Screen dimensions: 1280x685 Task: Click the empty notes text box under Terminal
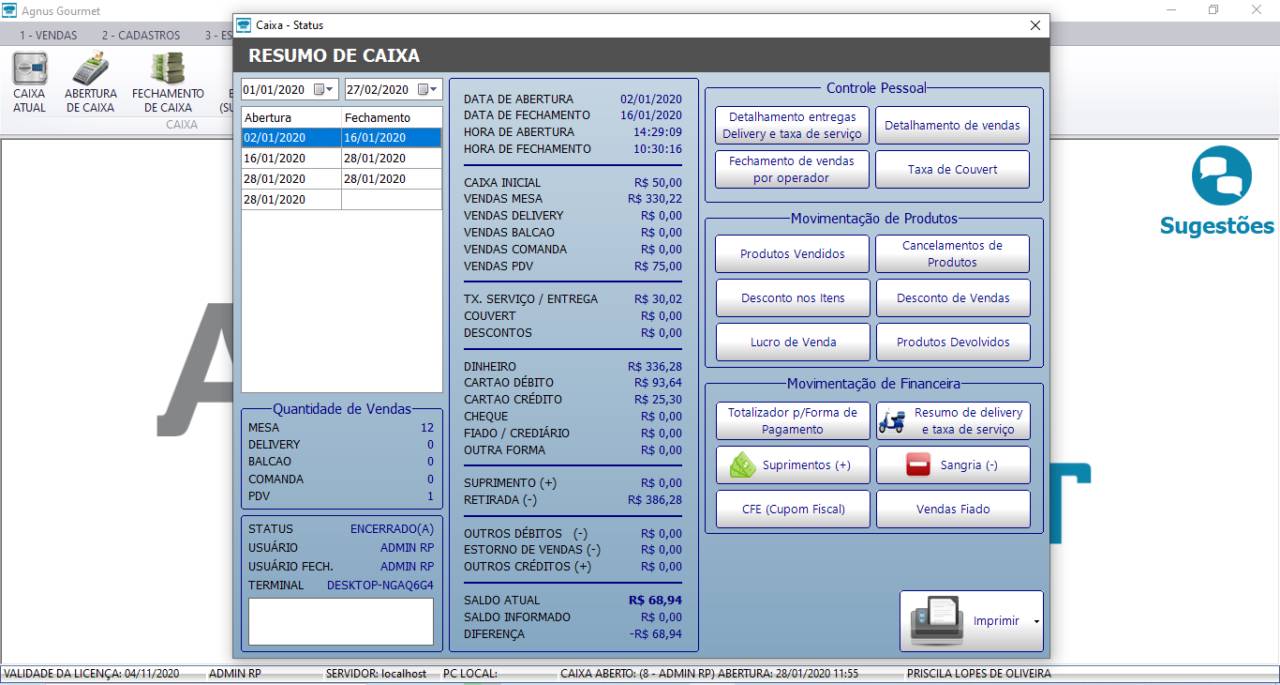[x=341, y=621]
